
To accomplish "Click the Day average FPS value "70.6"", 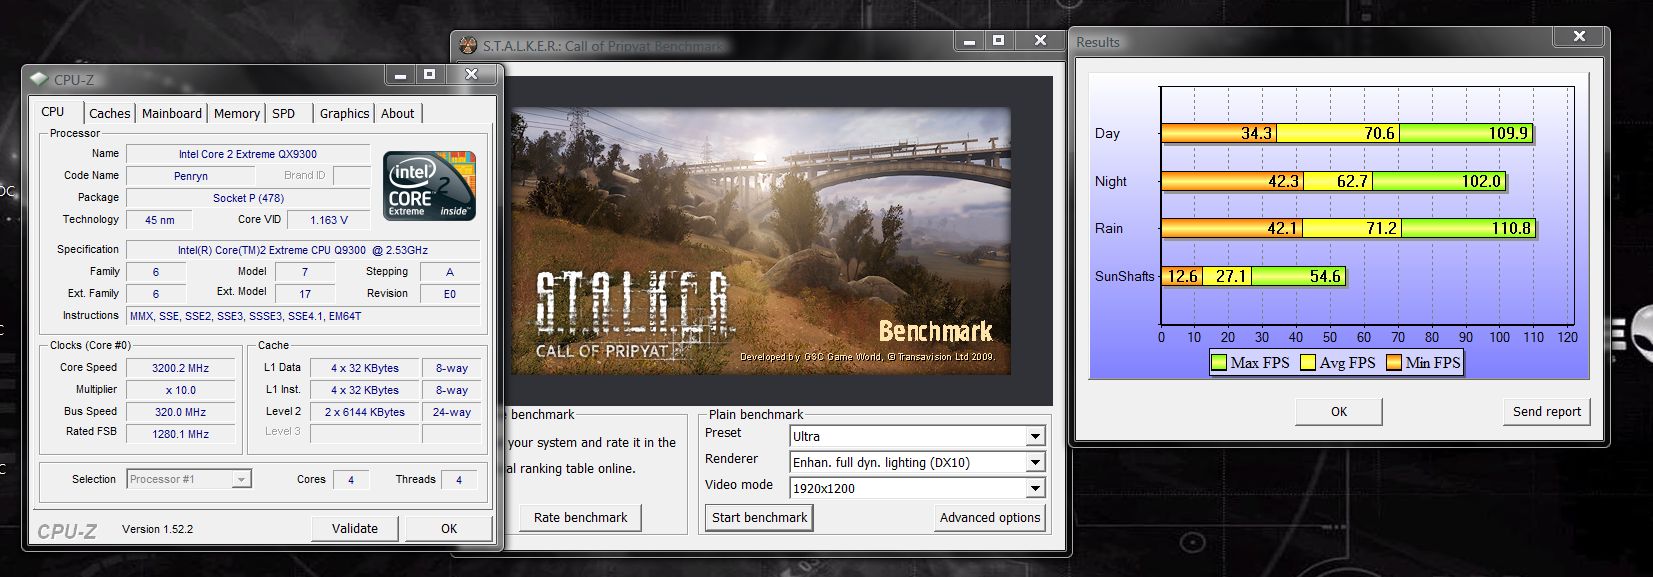I will 1379,133.
